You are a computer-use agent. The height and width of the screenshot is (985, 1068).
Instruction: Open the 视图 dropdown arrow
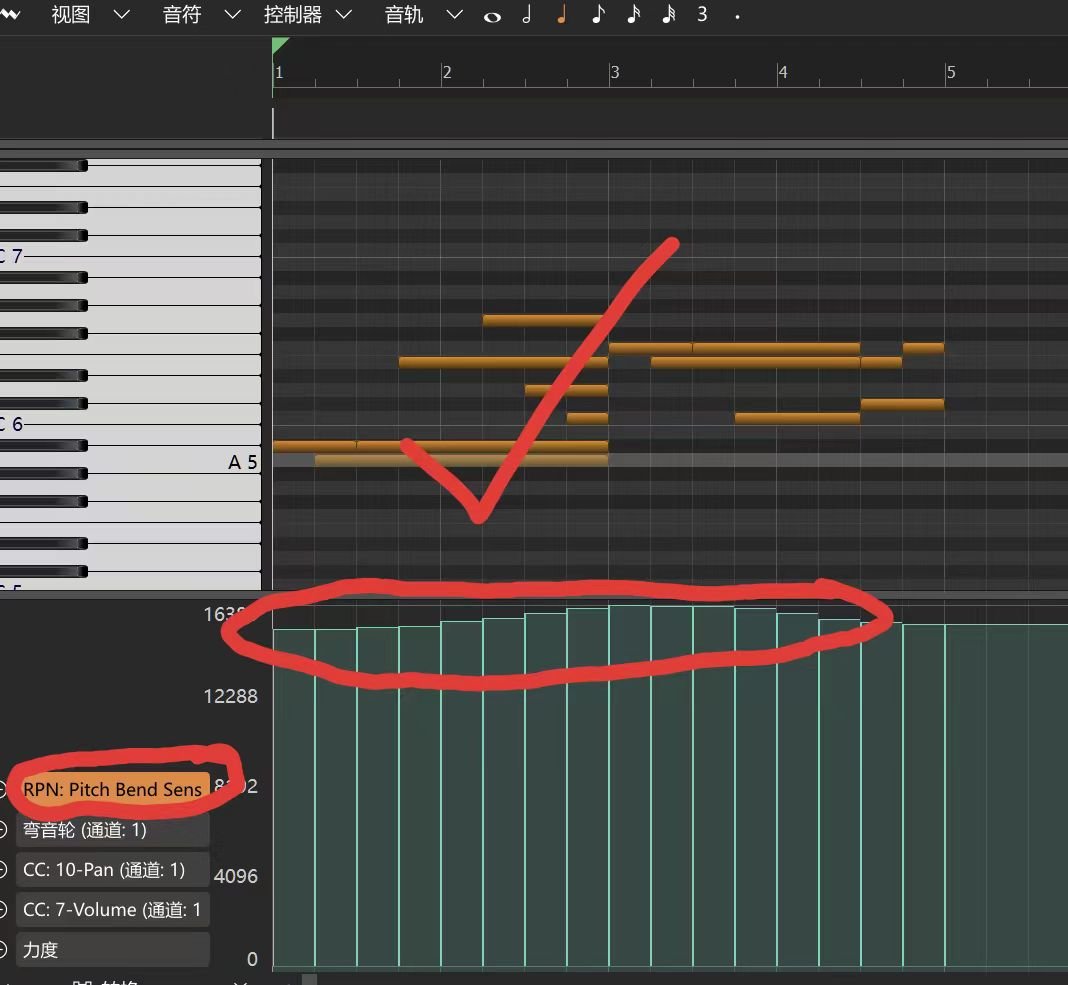121,15
